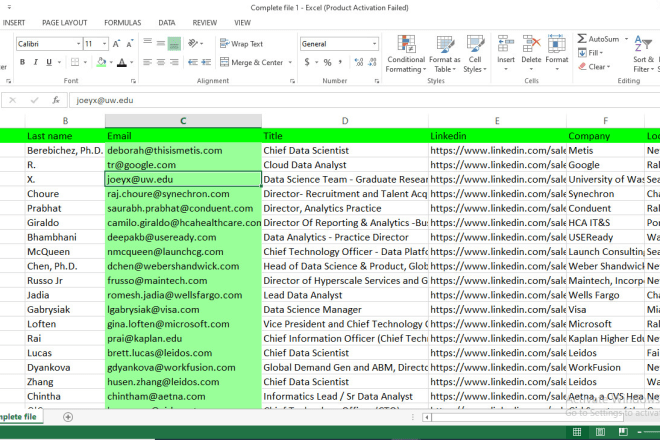Decrease indent icon
Viewport: 660px width, 440px height.
point(193,62)
